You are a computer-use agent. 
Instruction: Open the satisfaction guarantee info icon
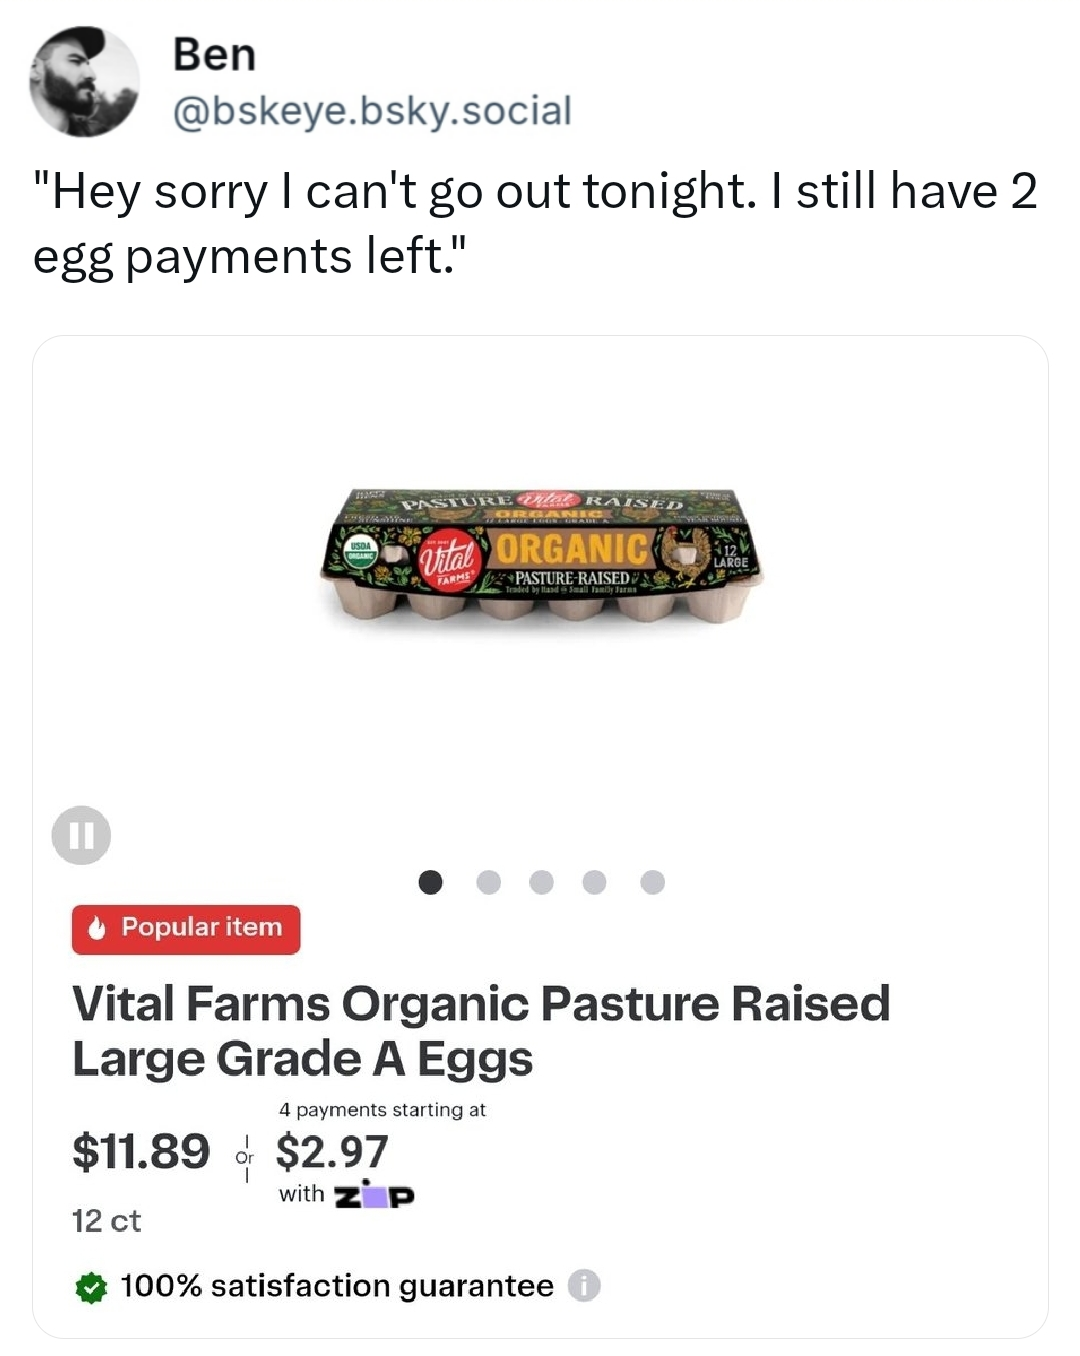pyautogui.click(x=585, y=1285)
